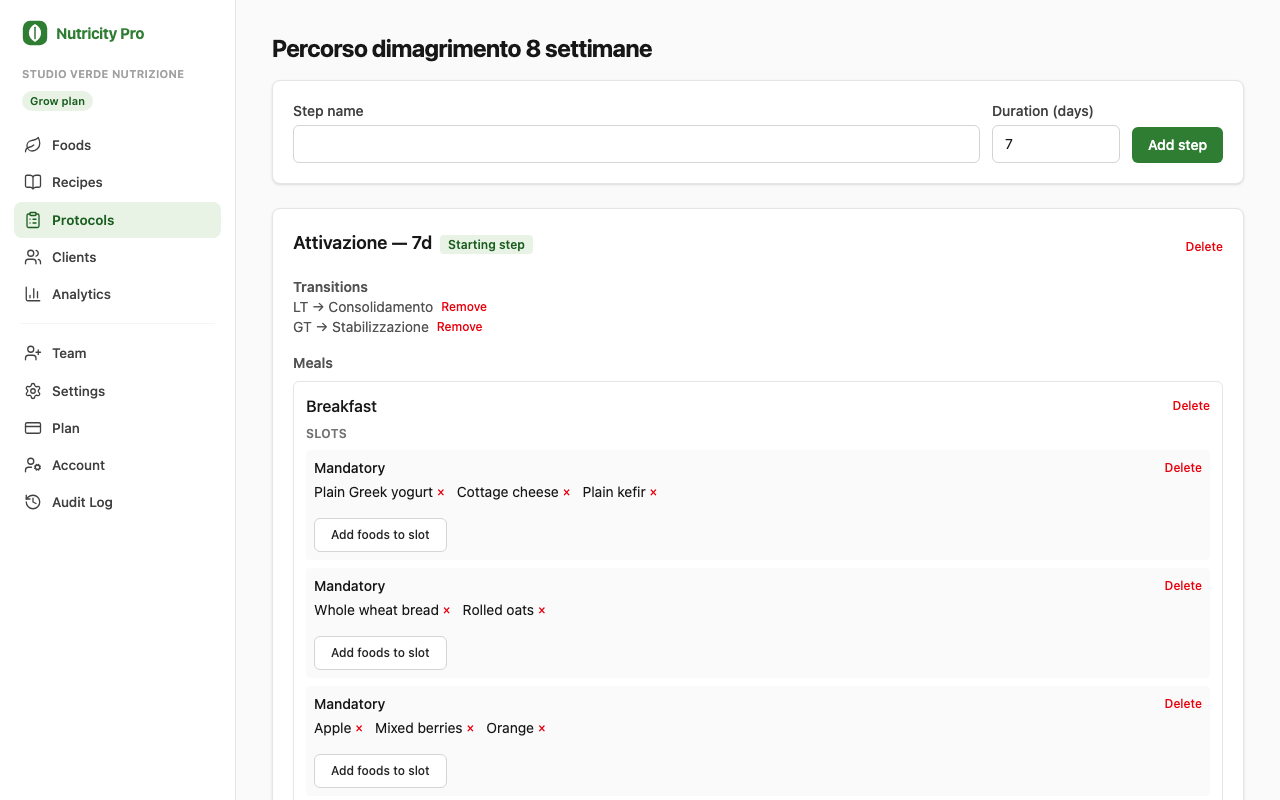Add foods to the bread and oats slot
Viewport: 1280px width, 800px height.
coord(380,653)
